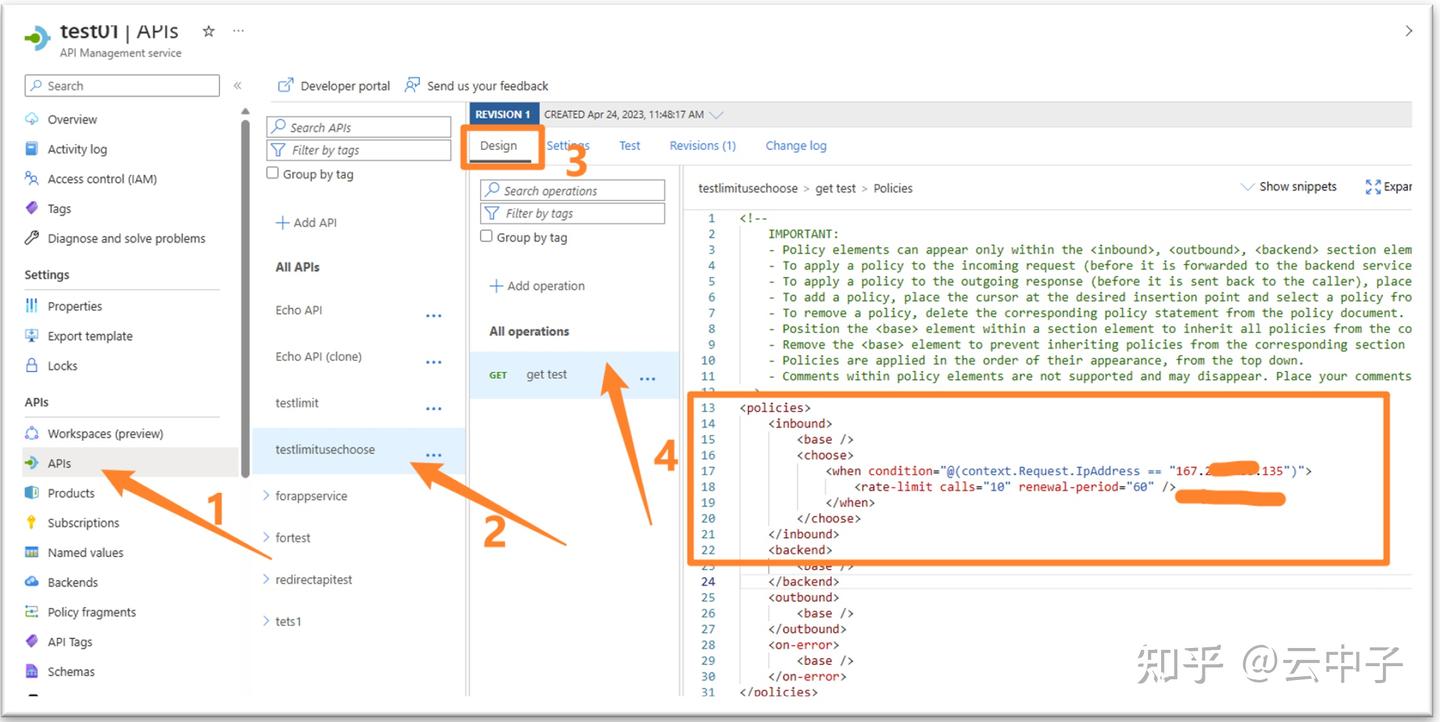
Task: Click the favorite star icon beside title
Action: 208,31
